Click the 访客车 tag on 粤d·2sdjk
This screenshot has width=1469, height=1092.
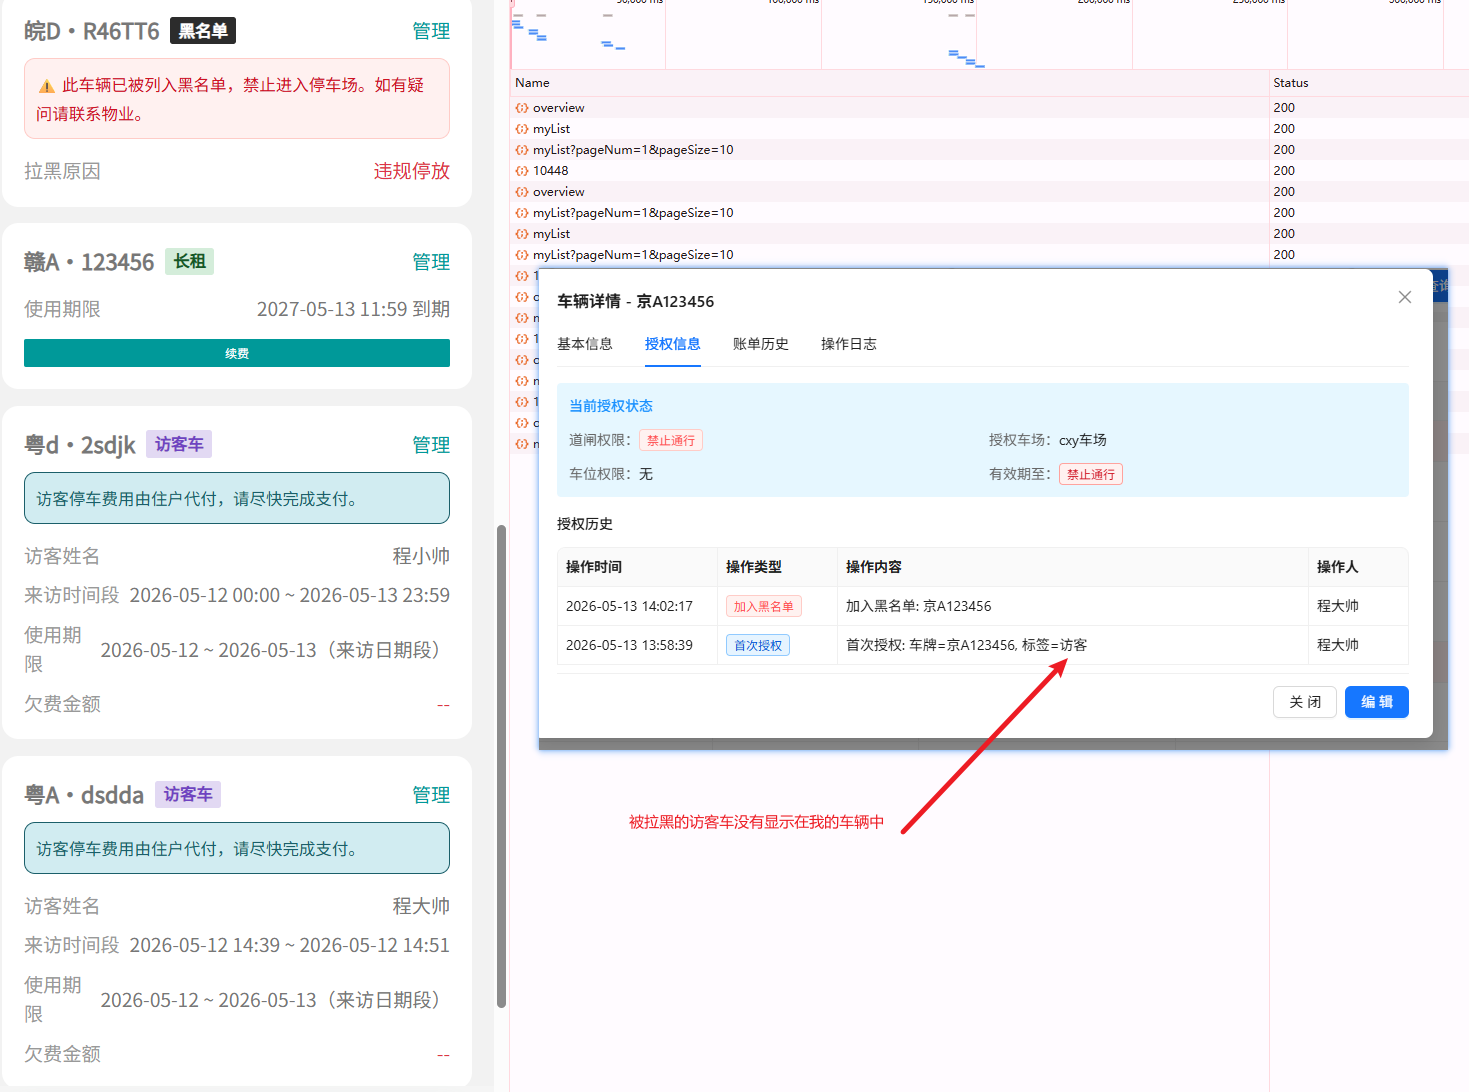179,444
